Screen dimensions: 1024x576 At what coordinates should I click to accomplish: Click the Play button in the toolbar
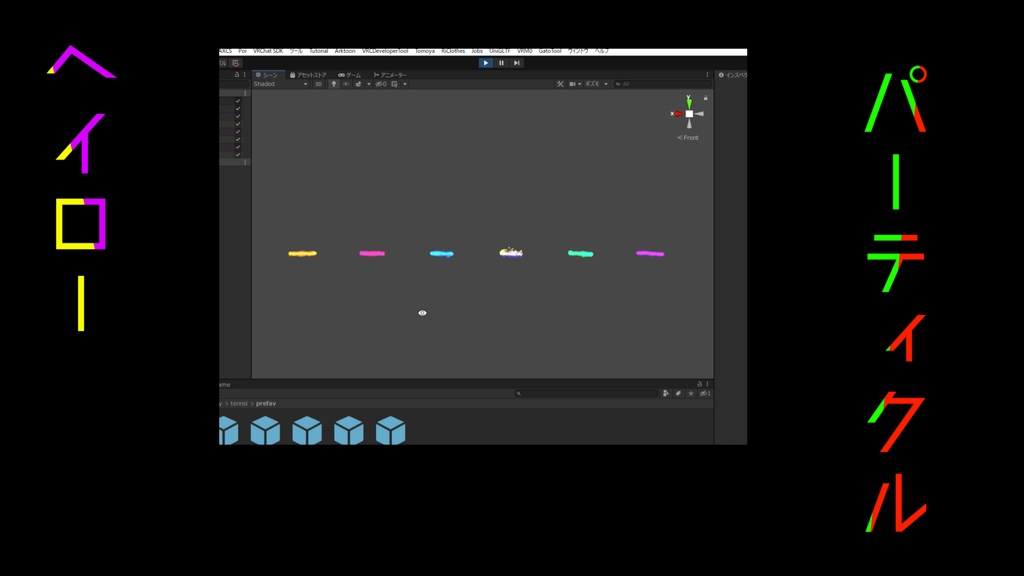[x=485, y=63]
